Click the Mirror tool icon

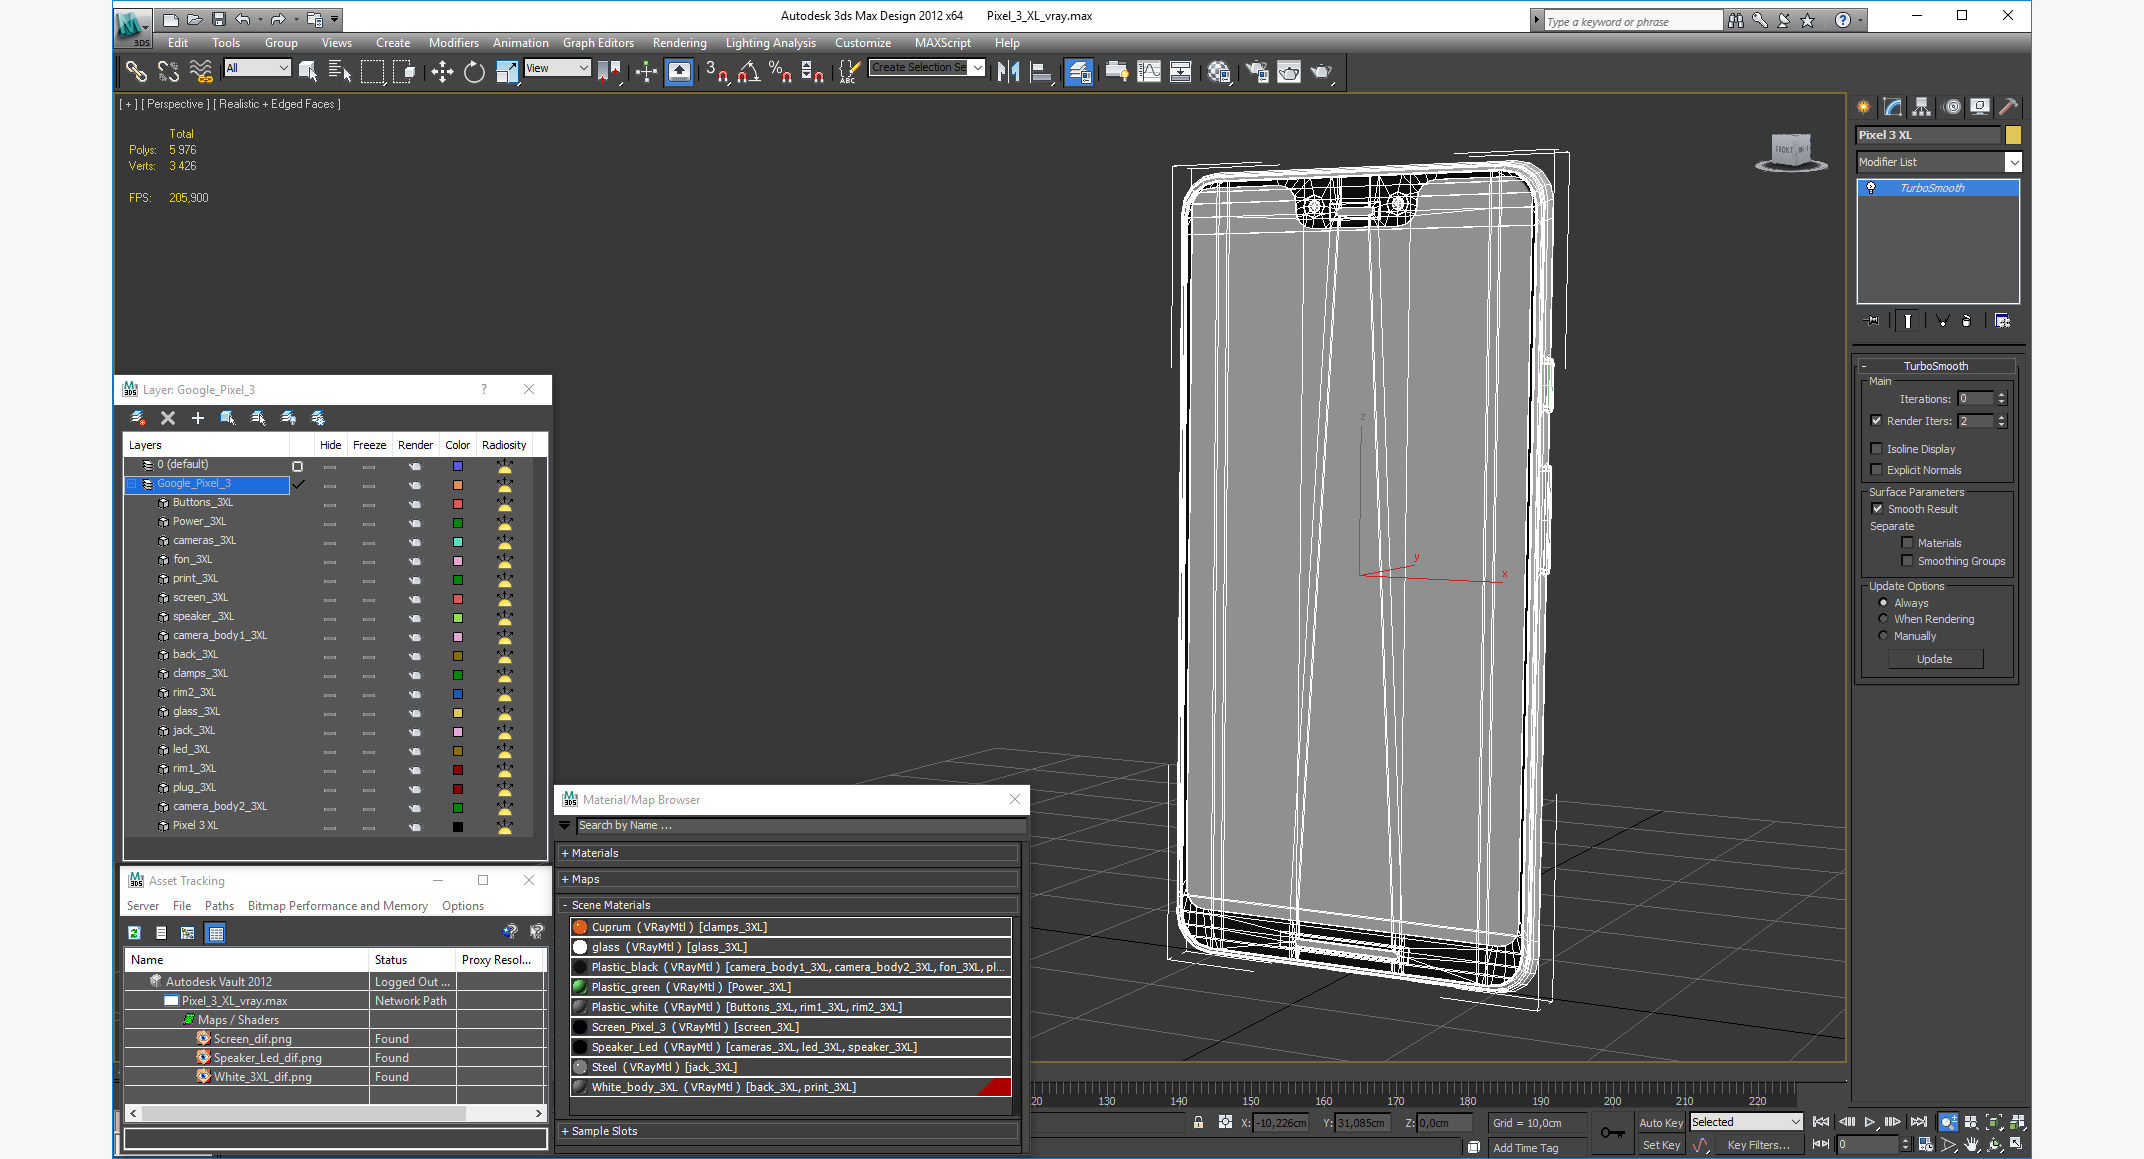[x=1008, y=71]
